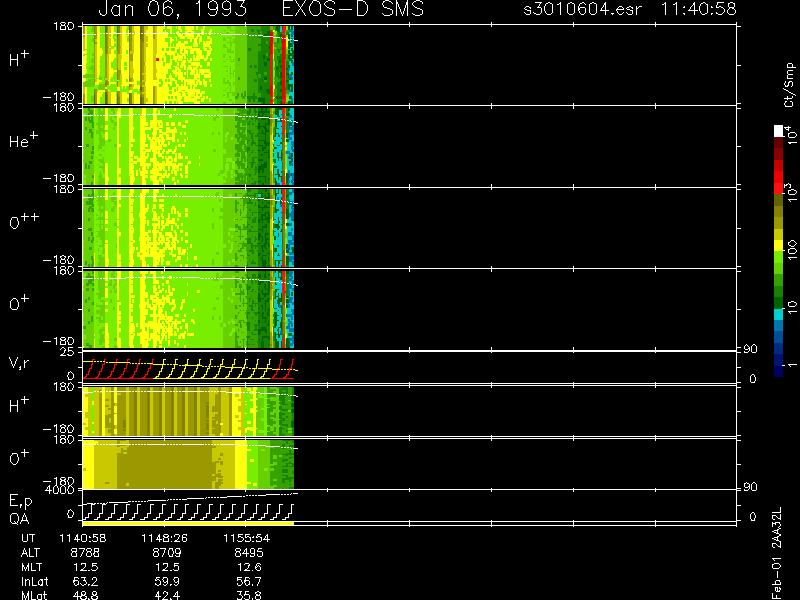
Task: Click the QA row label
Action: (19, 519)
